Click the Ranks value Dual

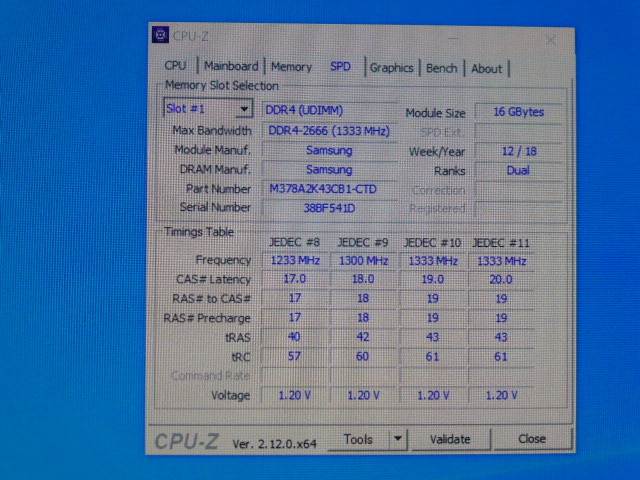click(519, 170)
